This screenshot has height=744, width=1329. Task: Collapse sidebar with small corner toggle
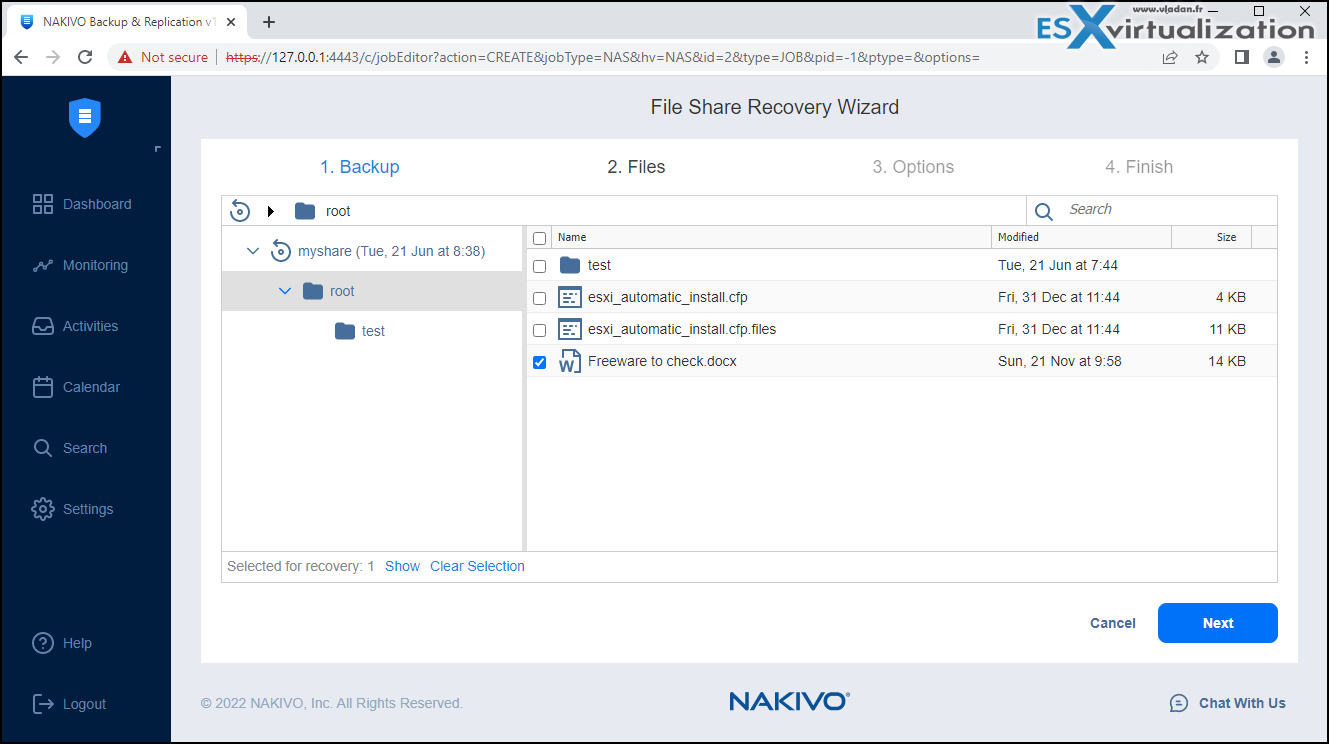coord(157,149)
